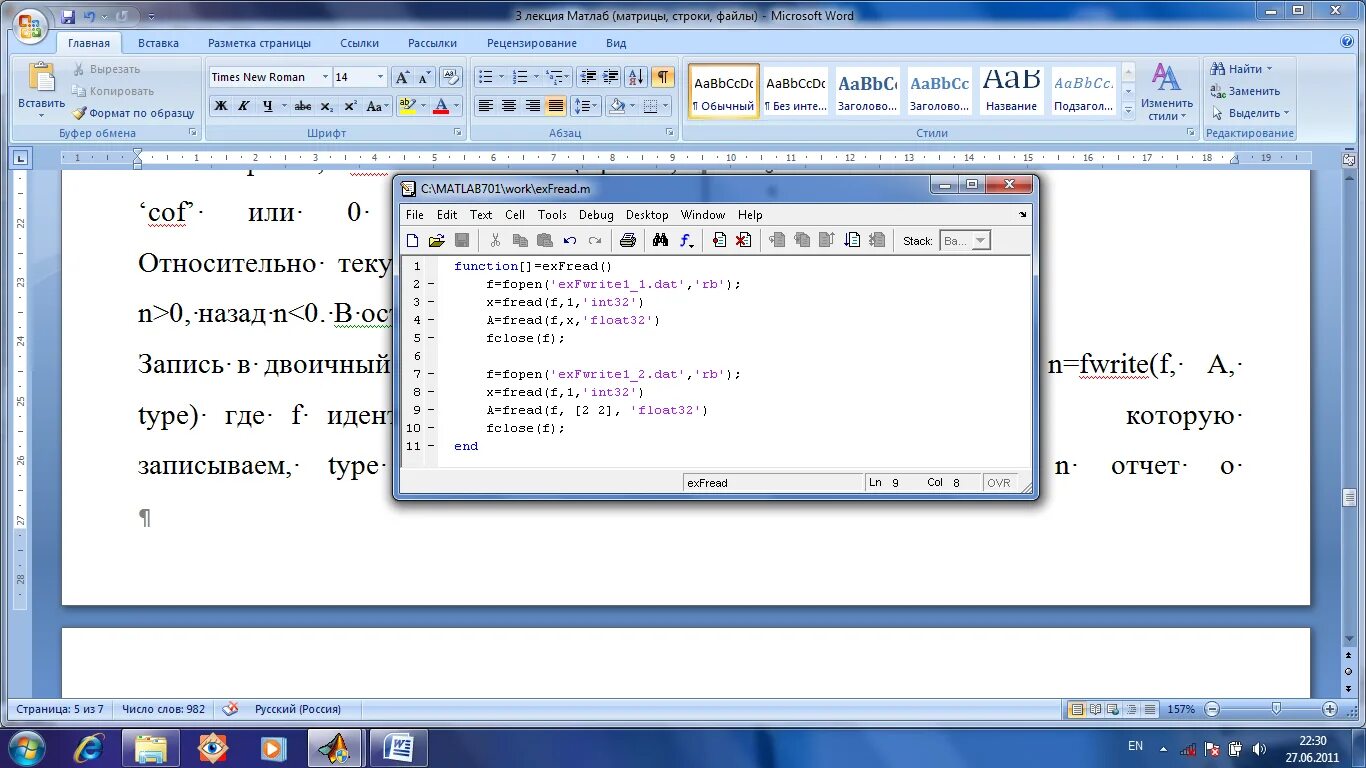Toggle show paragraph marks ¶ button
Screen dimensions: 1366x768
(x=663, y=77)
